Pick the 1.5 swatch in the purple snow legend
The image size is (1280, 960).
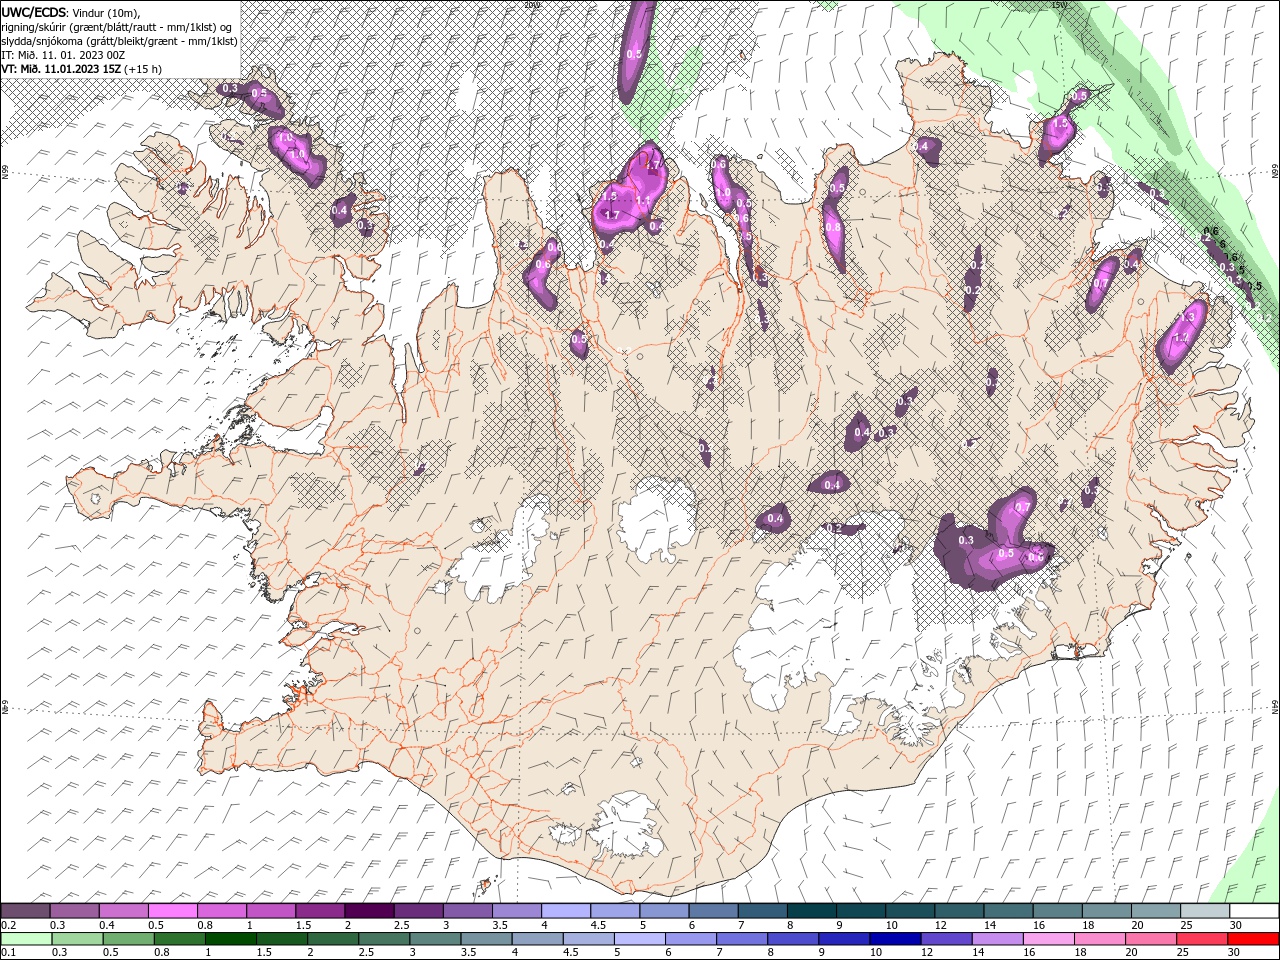[x=320, y=910]
